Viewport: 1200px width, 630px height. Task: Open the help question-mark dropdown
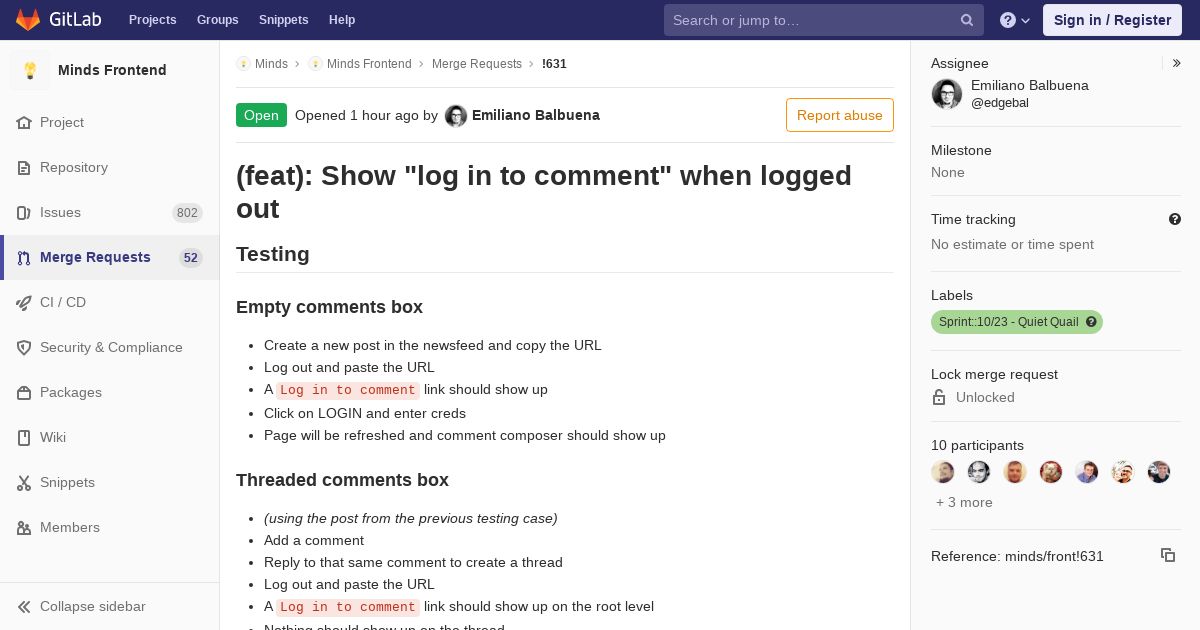(x=1015, y=20)
